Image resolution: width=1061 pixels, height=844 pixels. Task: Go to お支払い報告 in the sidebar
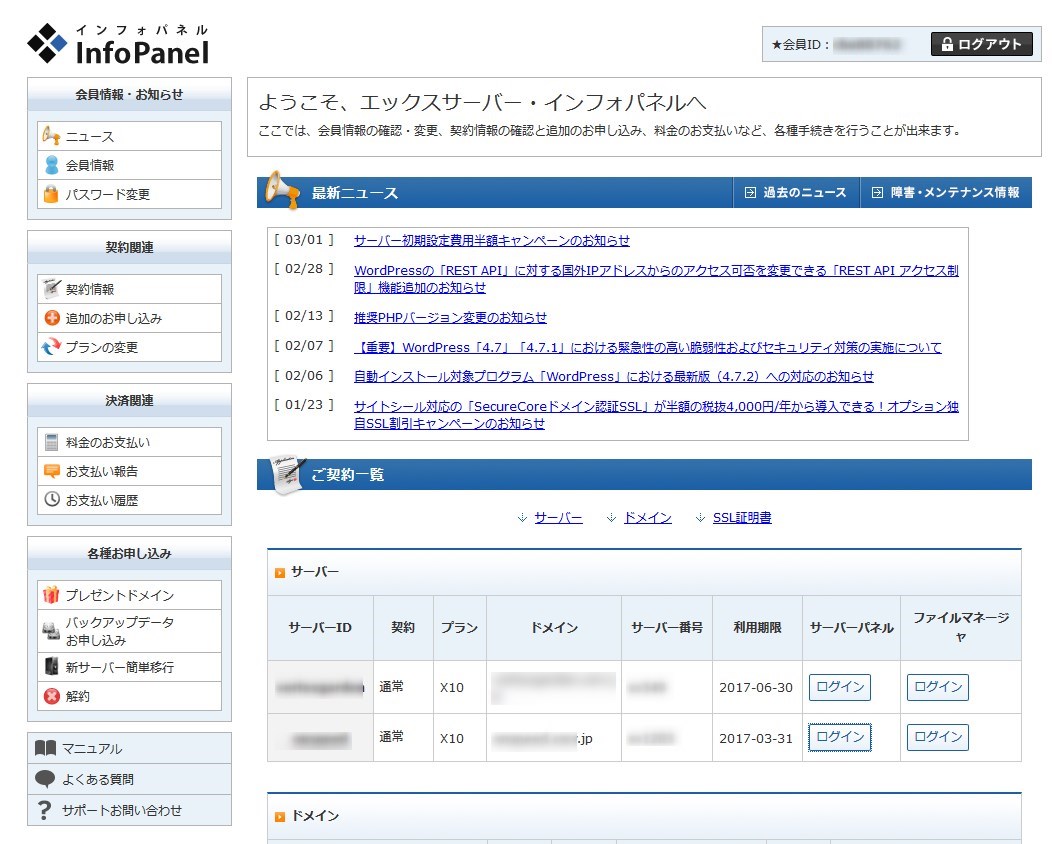[129, 471]
